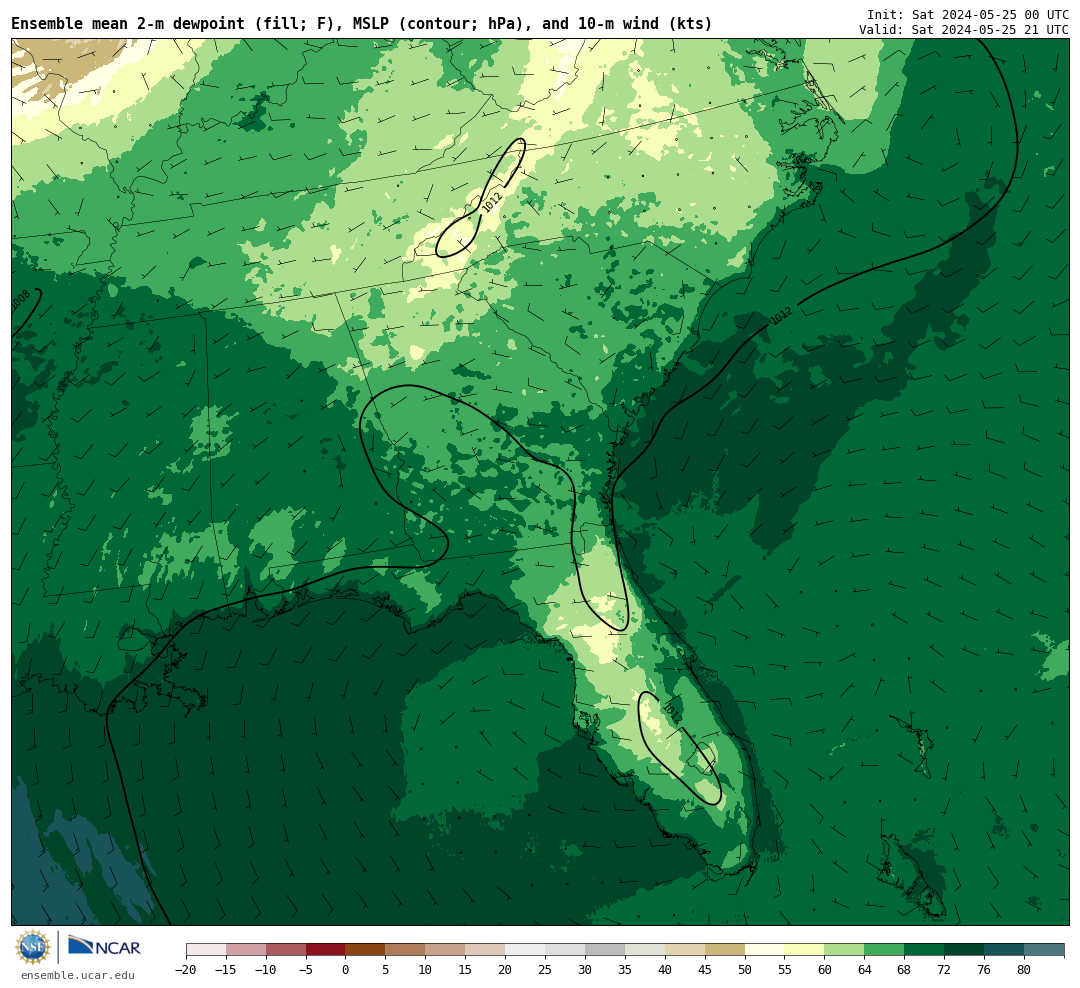The width and height of the screenshot is (1080, 988).
Task: Click the '25' colorbar tick label
Action: coord(546,969)
